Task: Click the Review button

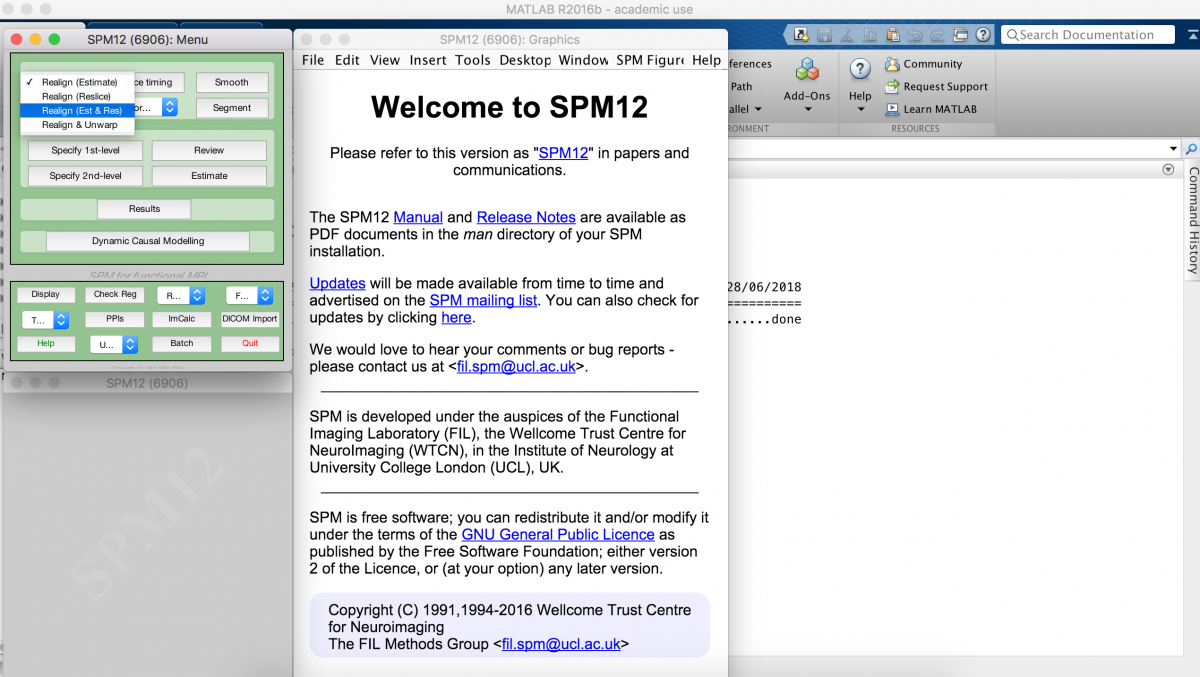Action: tap(210, 150)
